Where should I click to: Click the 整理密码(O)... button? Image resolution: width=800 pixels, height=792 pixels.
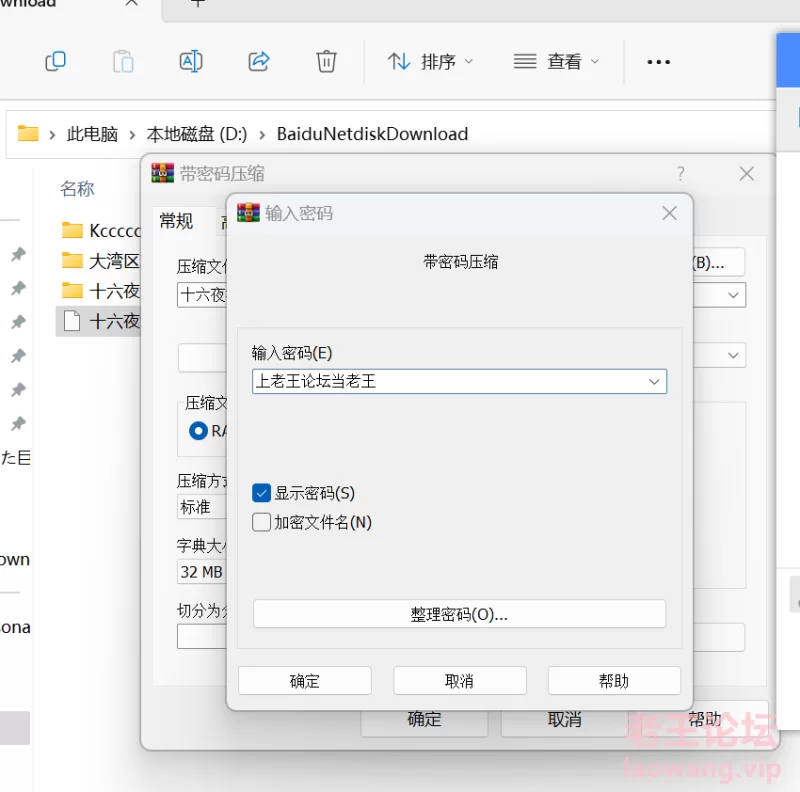click(x=459, y=614)
